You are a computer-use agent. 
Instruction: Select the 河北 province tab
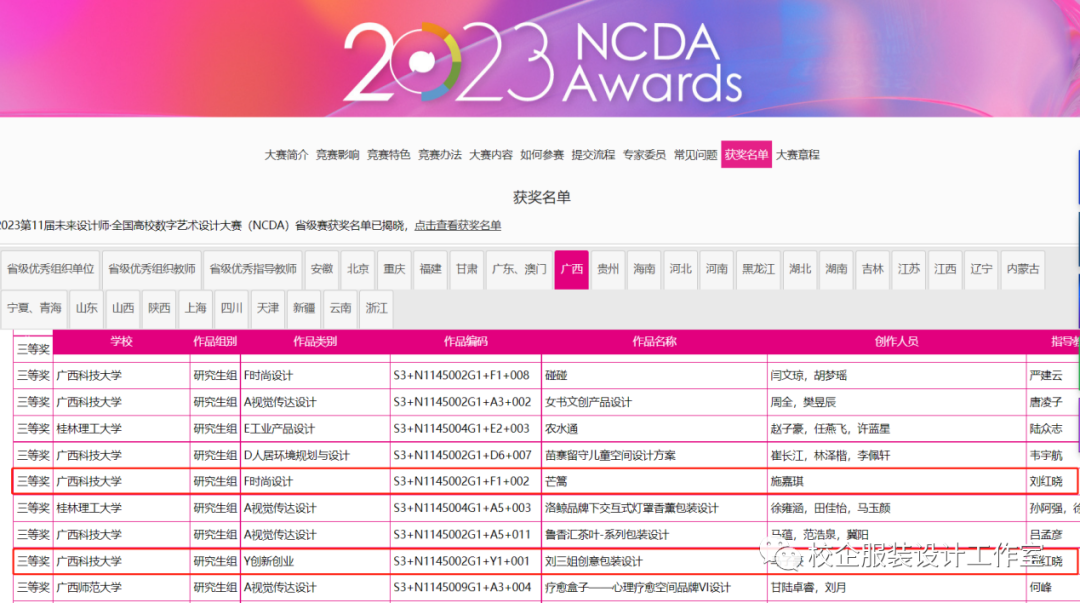tap(680, 269)
